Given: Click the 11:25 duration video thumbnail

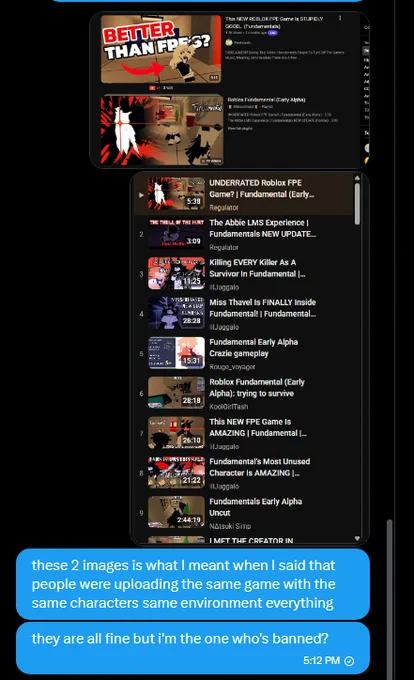Looking at the screenshot, I should (x=176, y=273).
